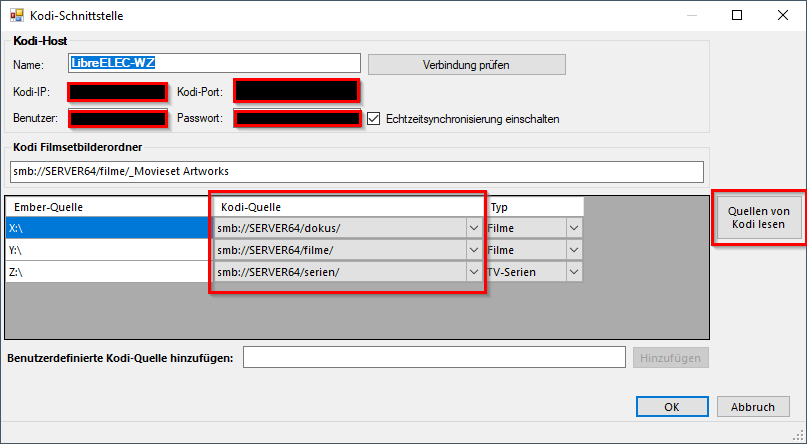Viewport: 807px width, 444px height.
Task: Click the Abbruch button
Action: (x=753, y=406)
